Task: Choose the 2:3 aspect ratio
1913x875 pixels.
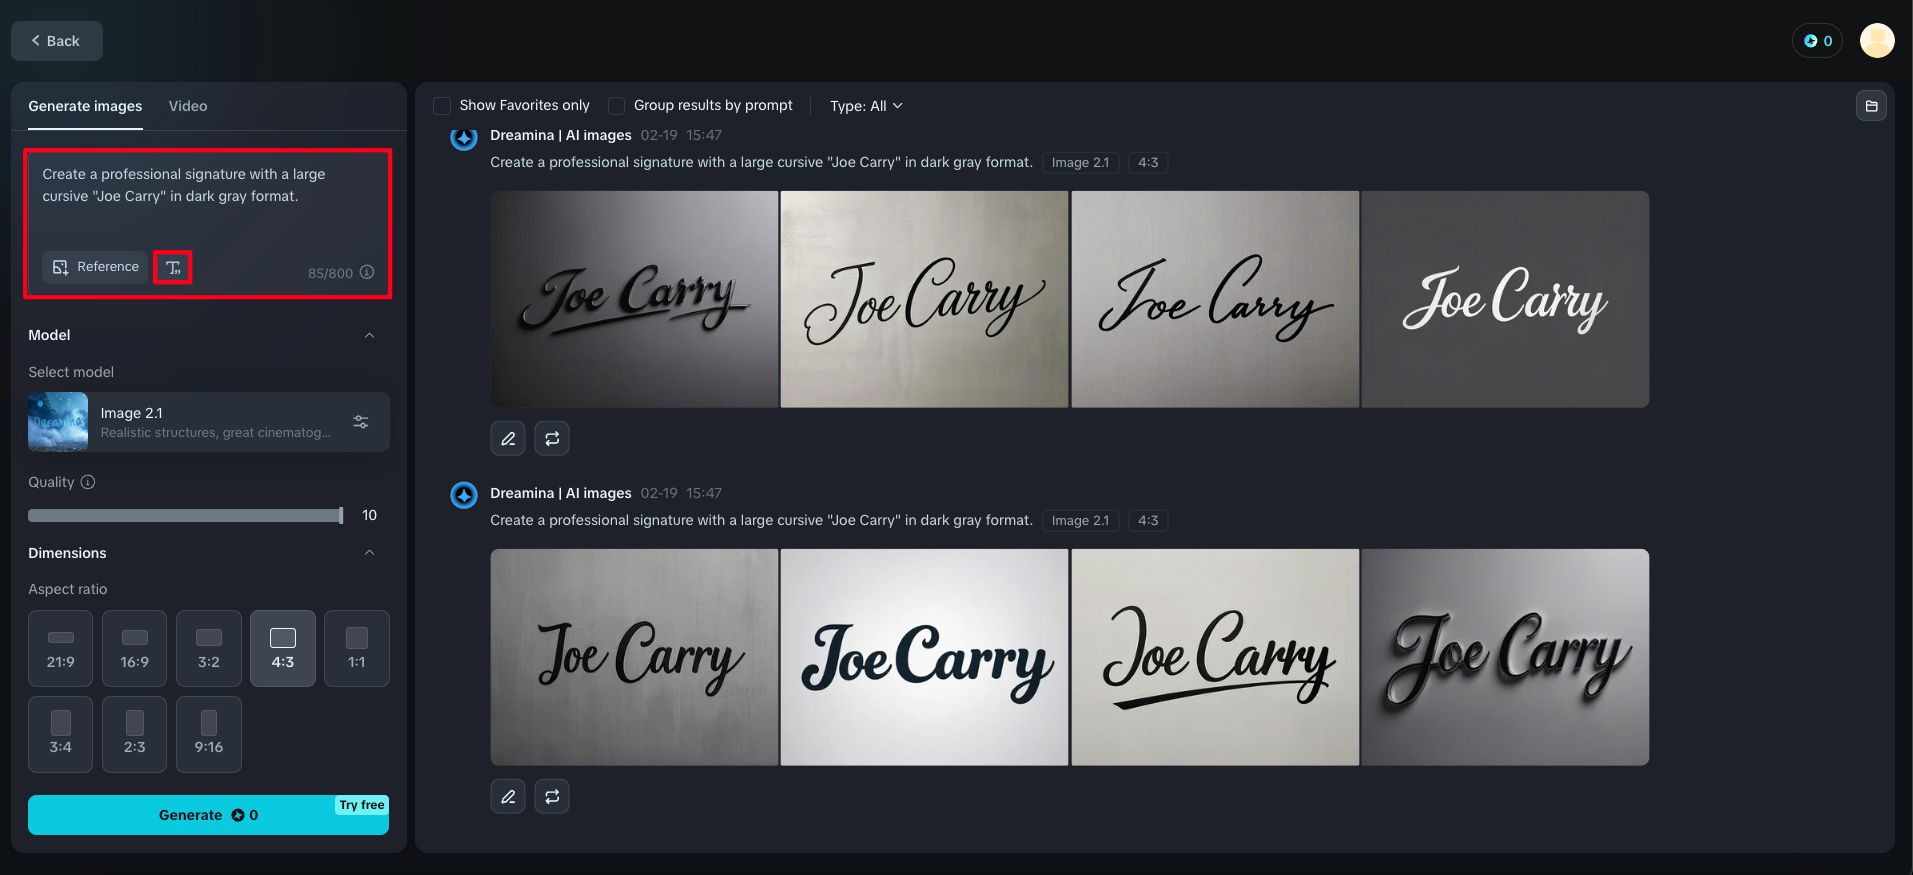Action: [135, 734]
